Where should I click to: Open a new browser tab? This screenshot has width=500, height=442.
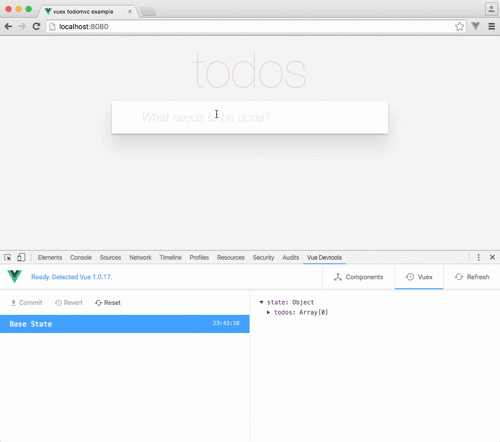(x=148, y=12)
